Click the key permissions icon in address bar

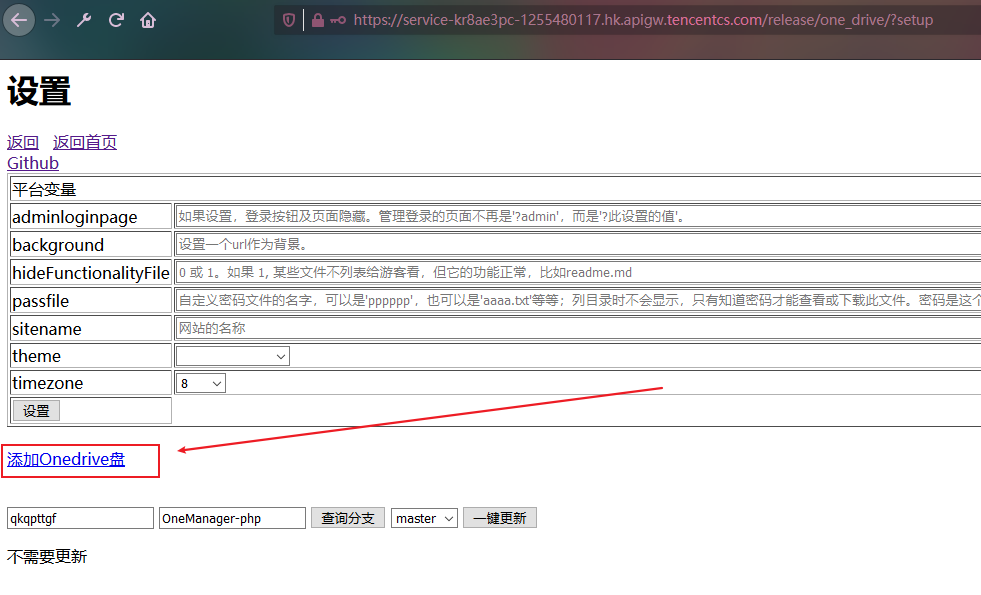pos(338,20)
